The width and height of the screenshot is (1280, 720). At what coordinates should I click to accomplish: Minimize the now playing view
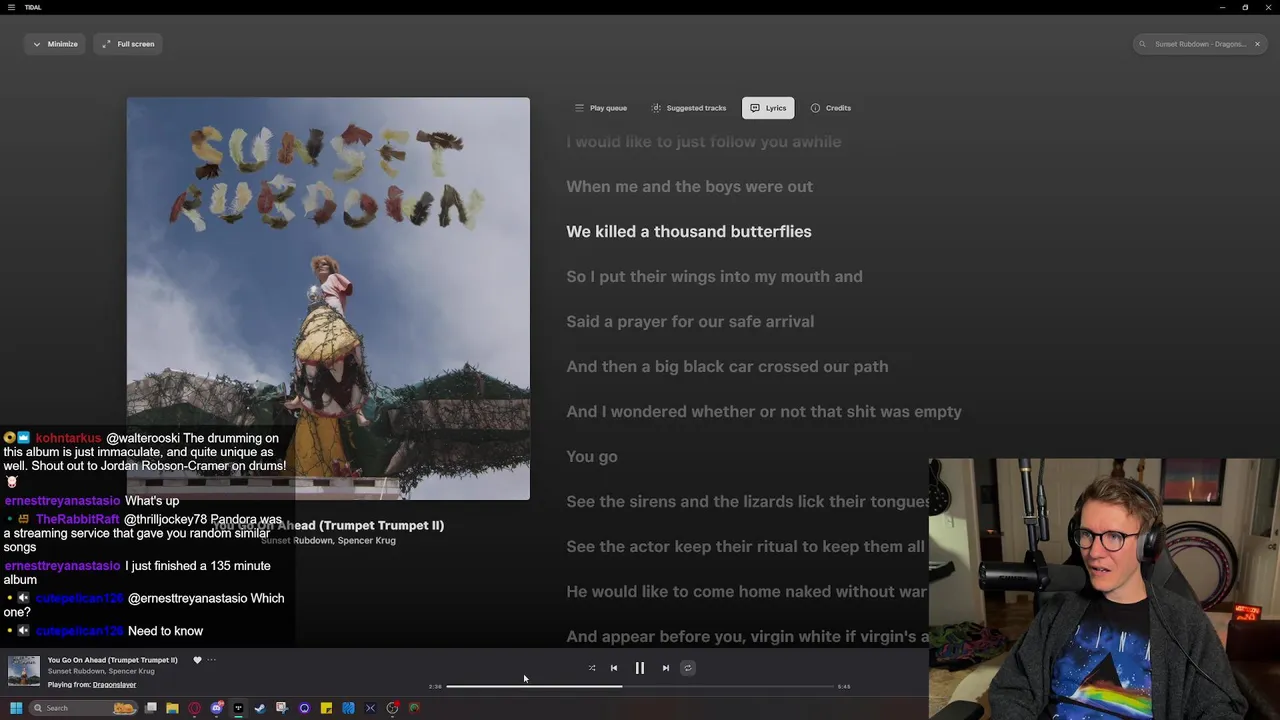point(55,44)
